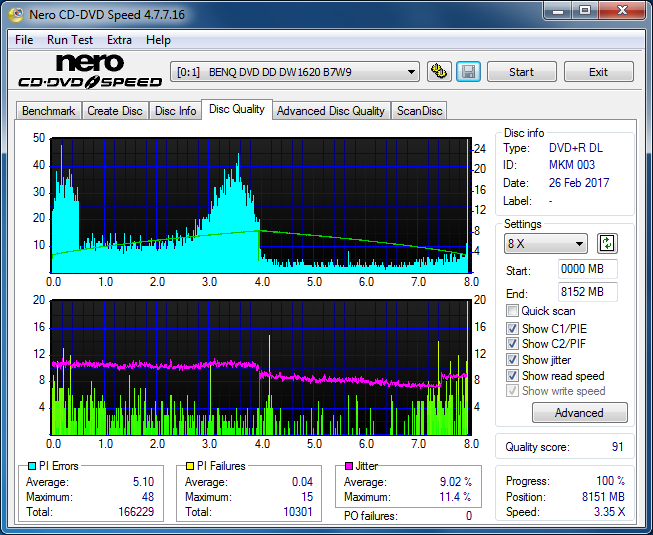This screenshot has width=653, height=535.
Task: Click PO failures value 0
Action: [469, 516]
